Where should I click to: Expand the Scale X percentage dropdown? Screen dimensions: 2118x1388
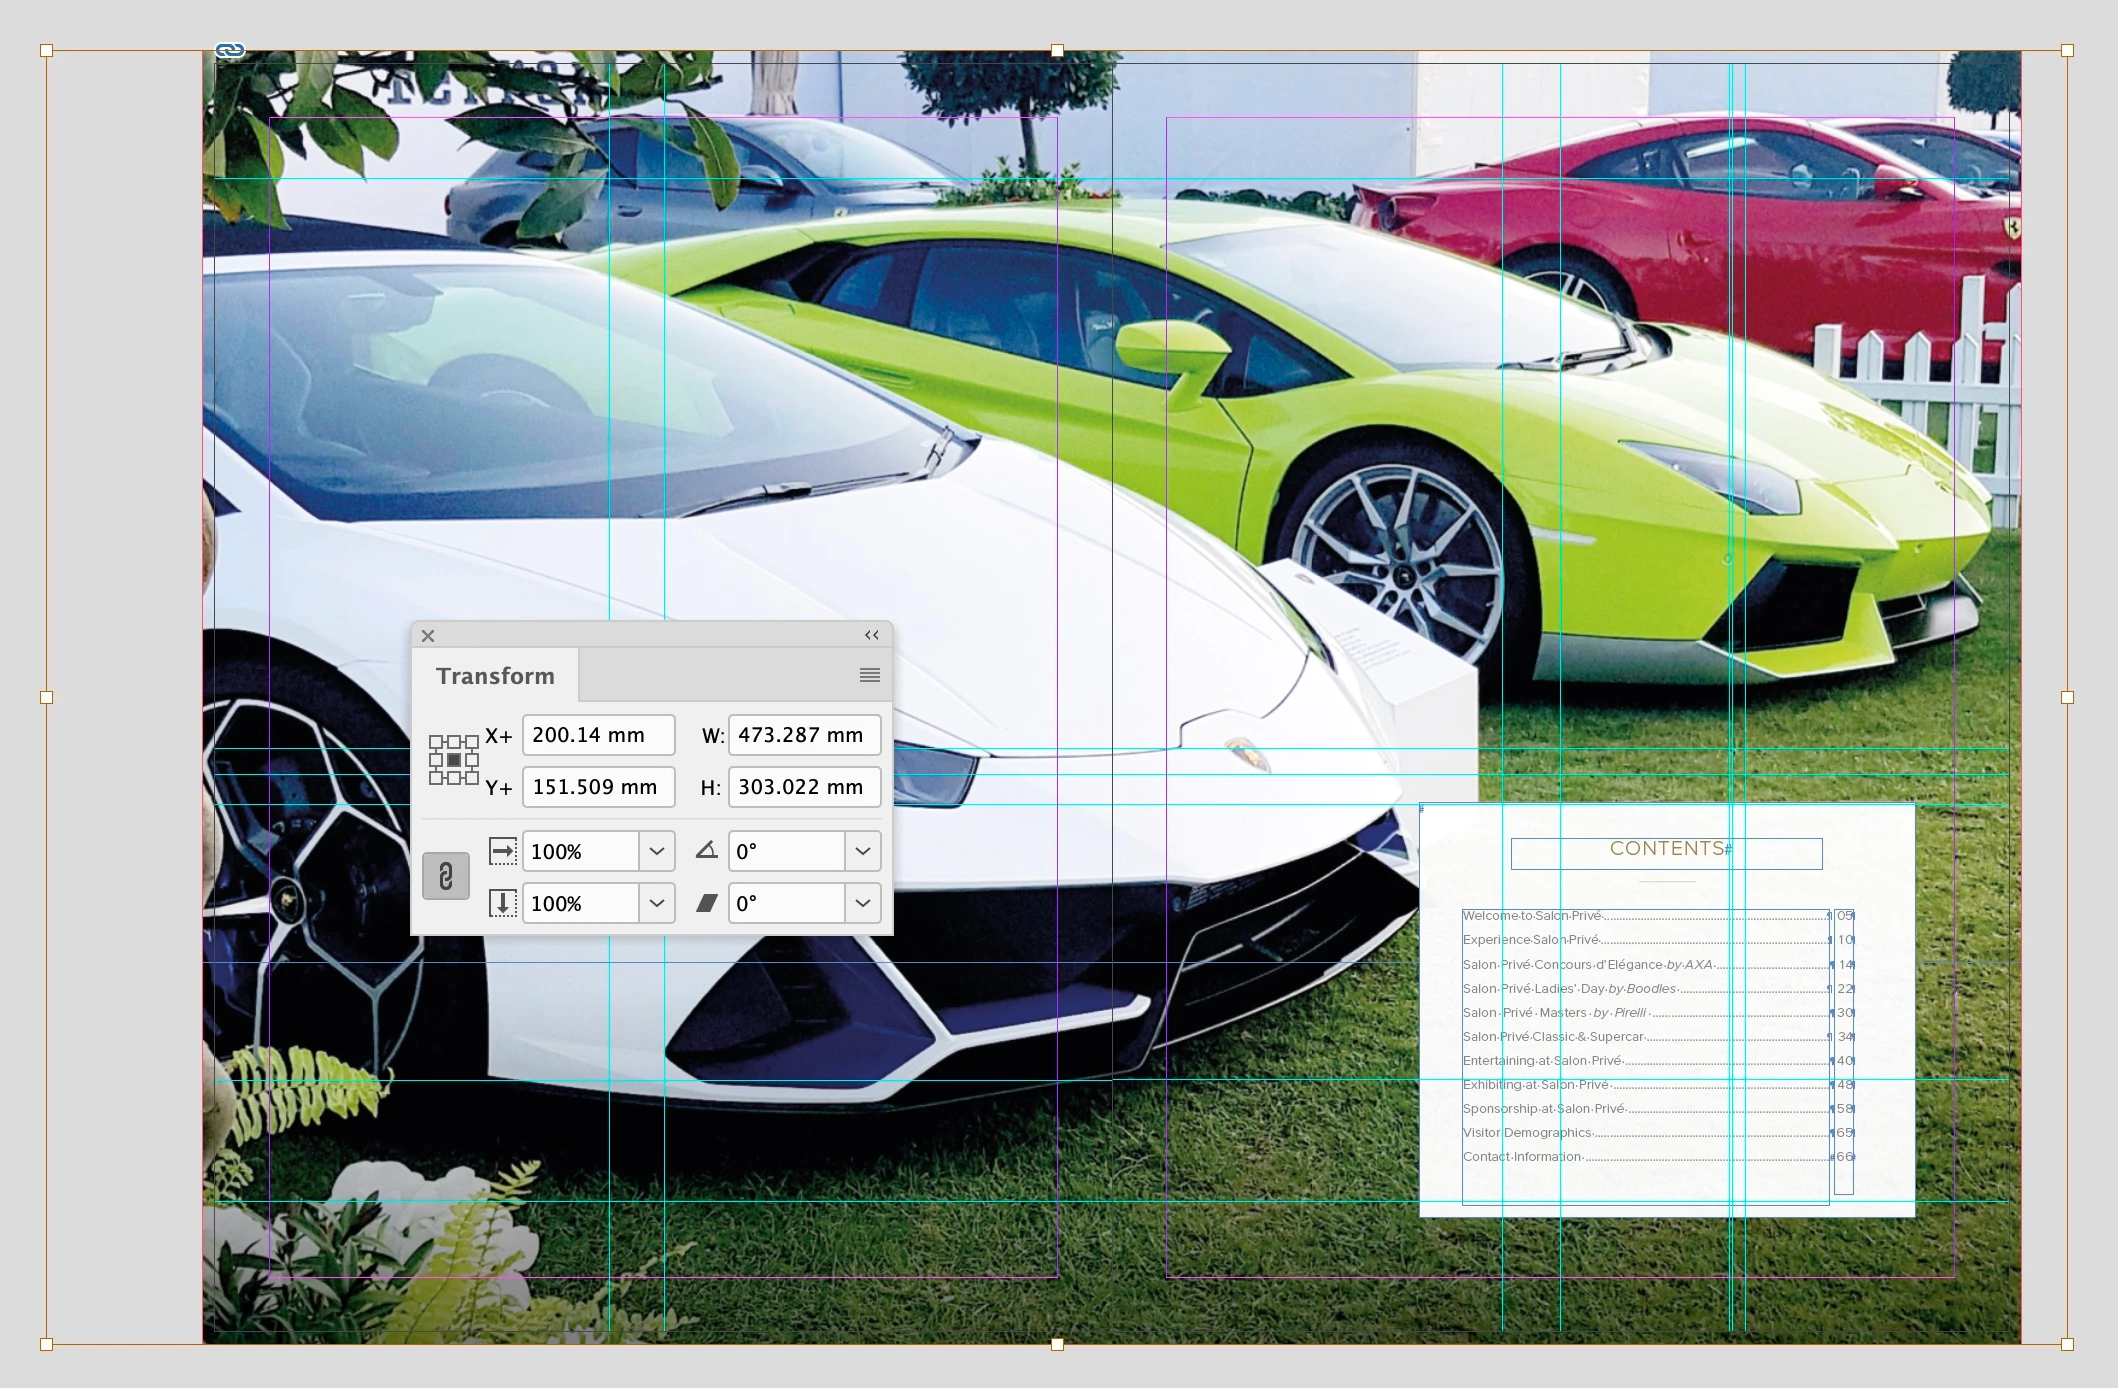[x=657, y=851]
